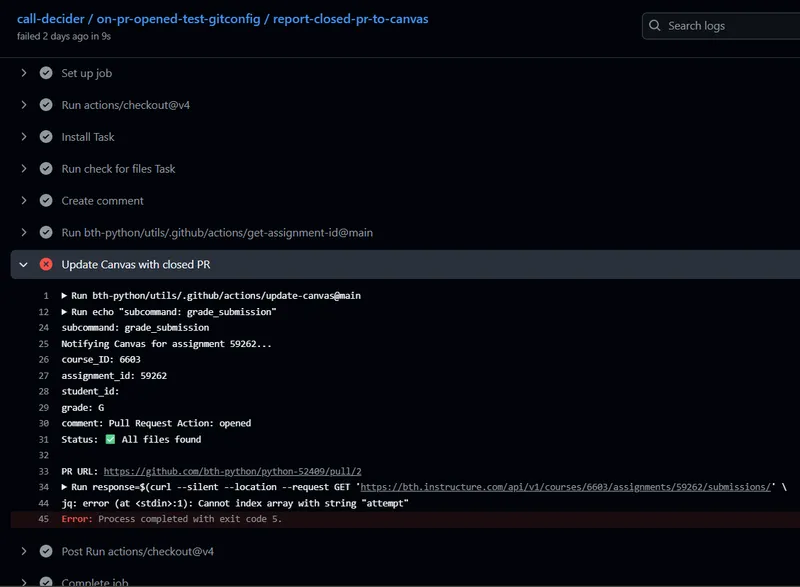The width and height of the screenshot is (800, 587).
Task: Expand the Install Task step
Action: 23,137
